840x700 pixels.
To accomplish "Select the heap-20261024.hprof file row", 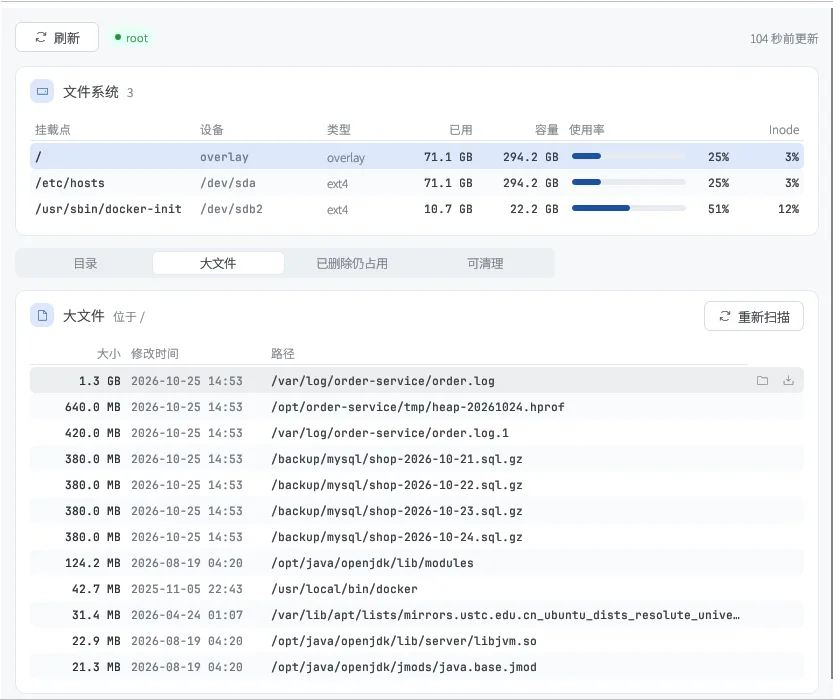I will tap(417, 407).
